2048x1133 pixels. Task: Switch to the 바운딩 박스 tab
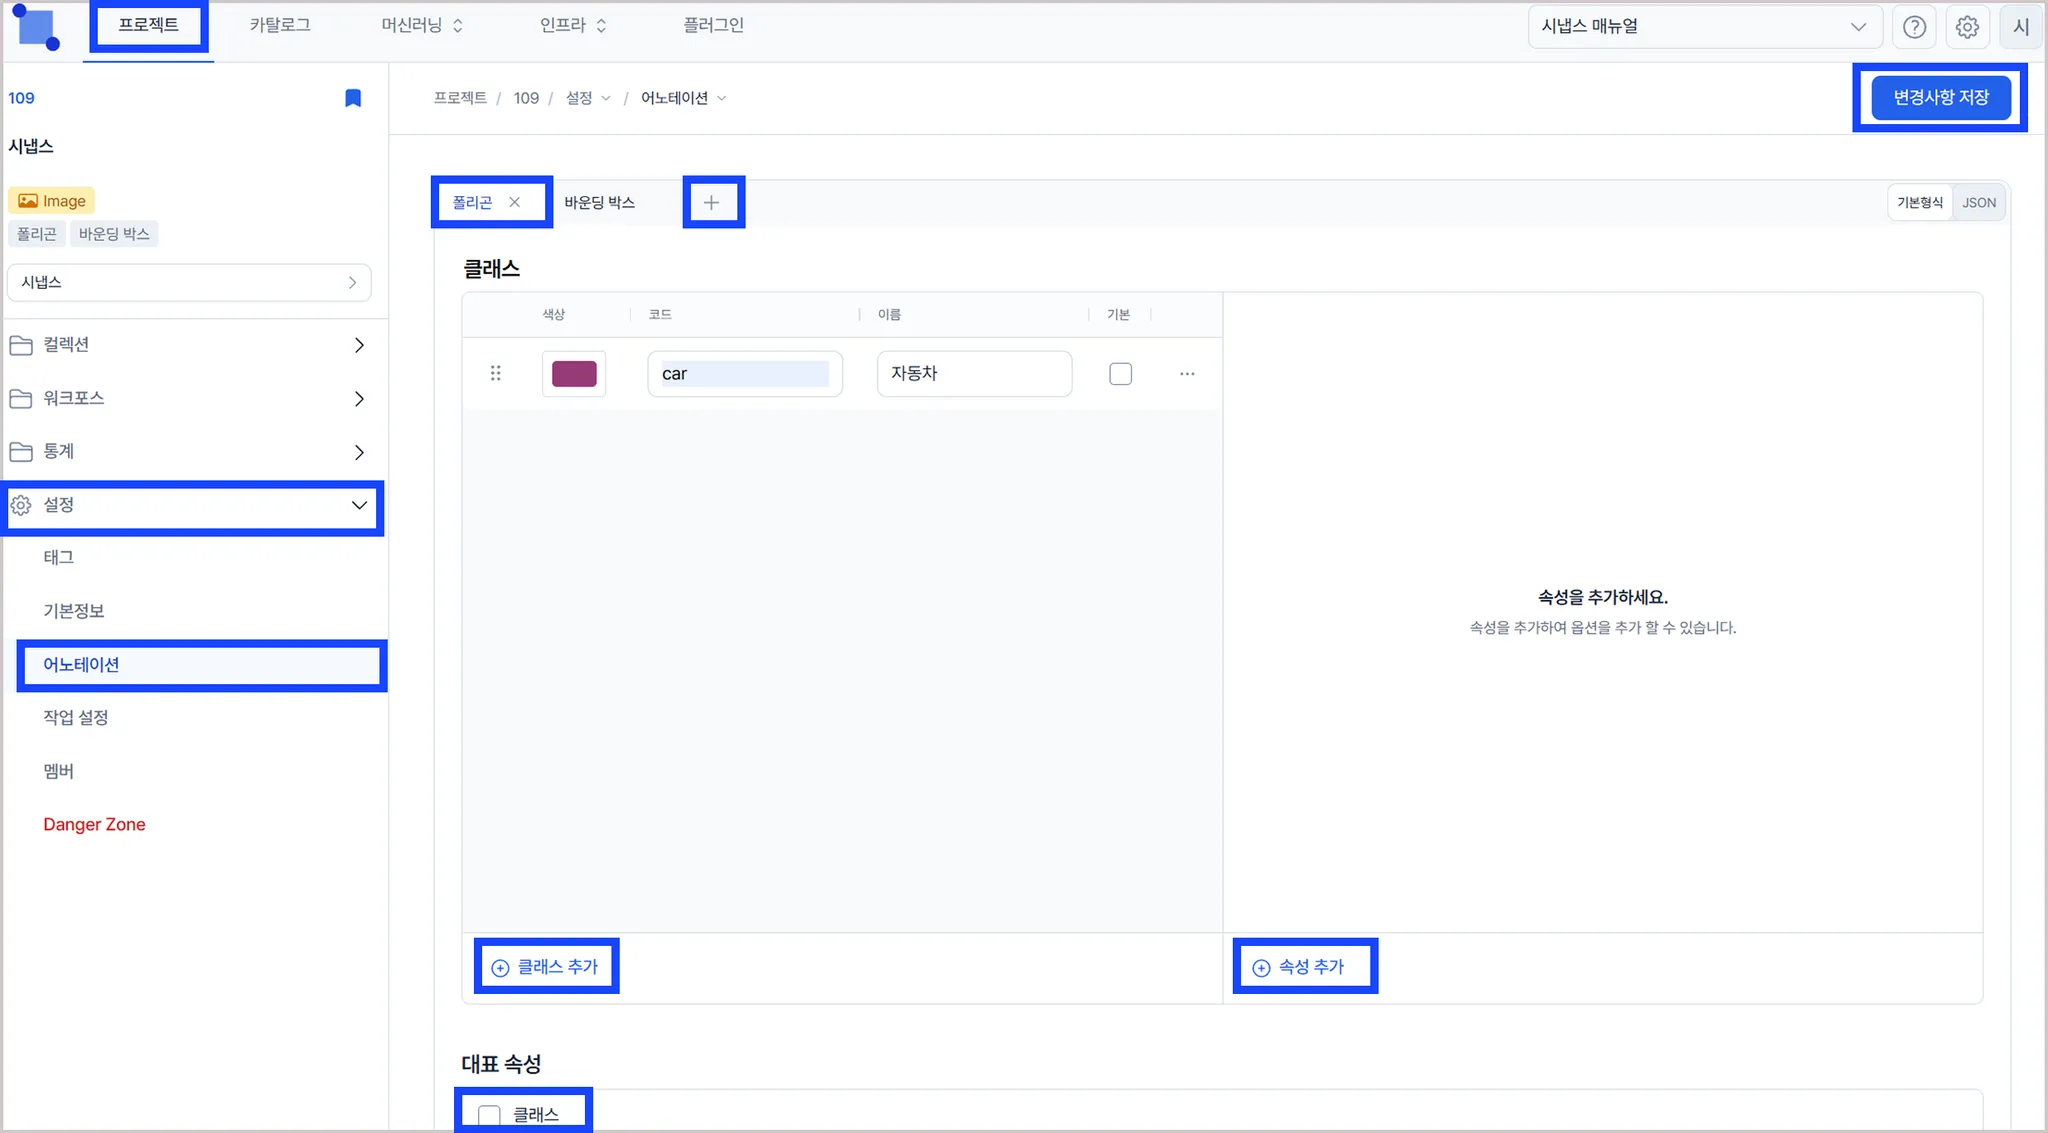click(x=599, y=203)
